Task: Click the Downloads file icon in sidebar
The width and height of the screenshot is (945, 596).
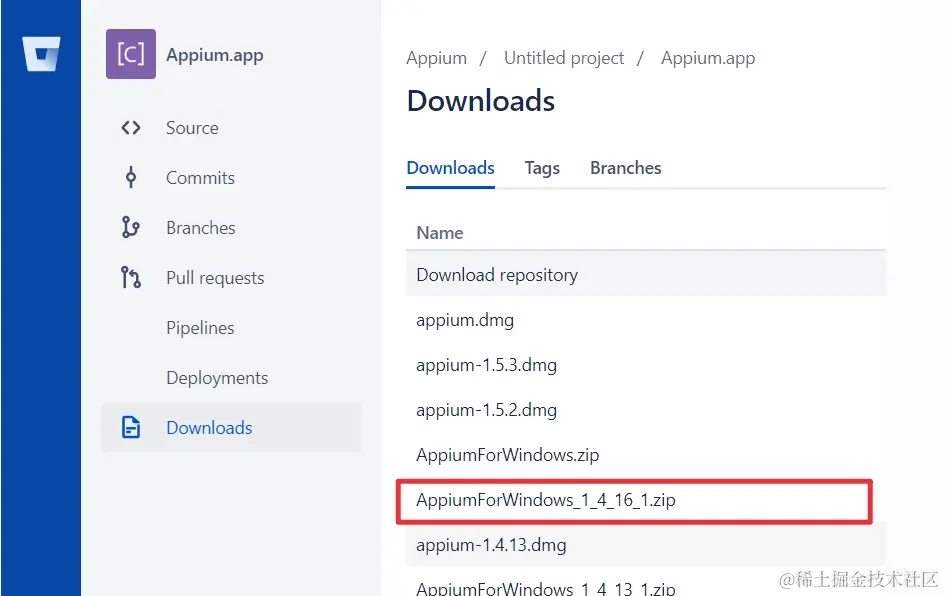Action: [131, 427]
